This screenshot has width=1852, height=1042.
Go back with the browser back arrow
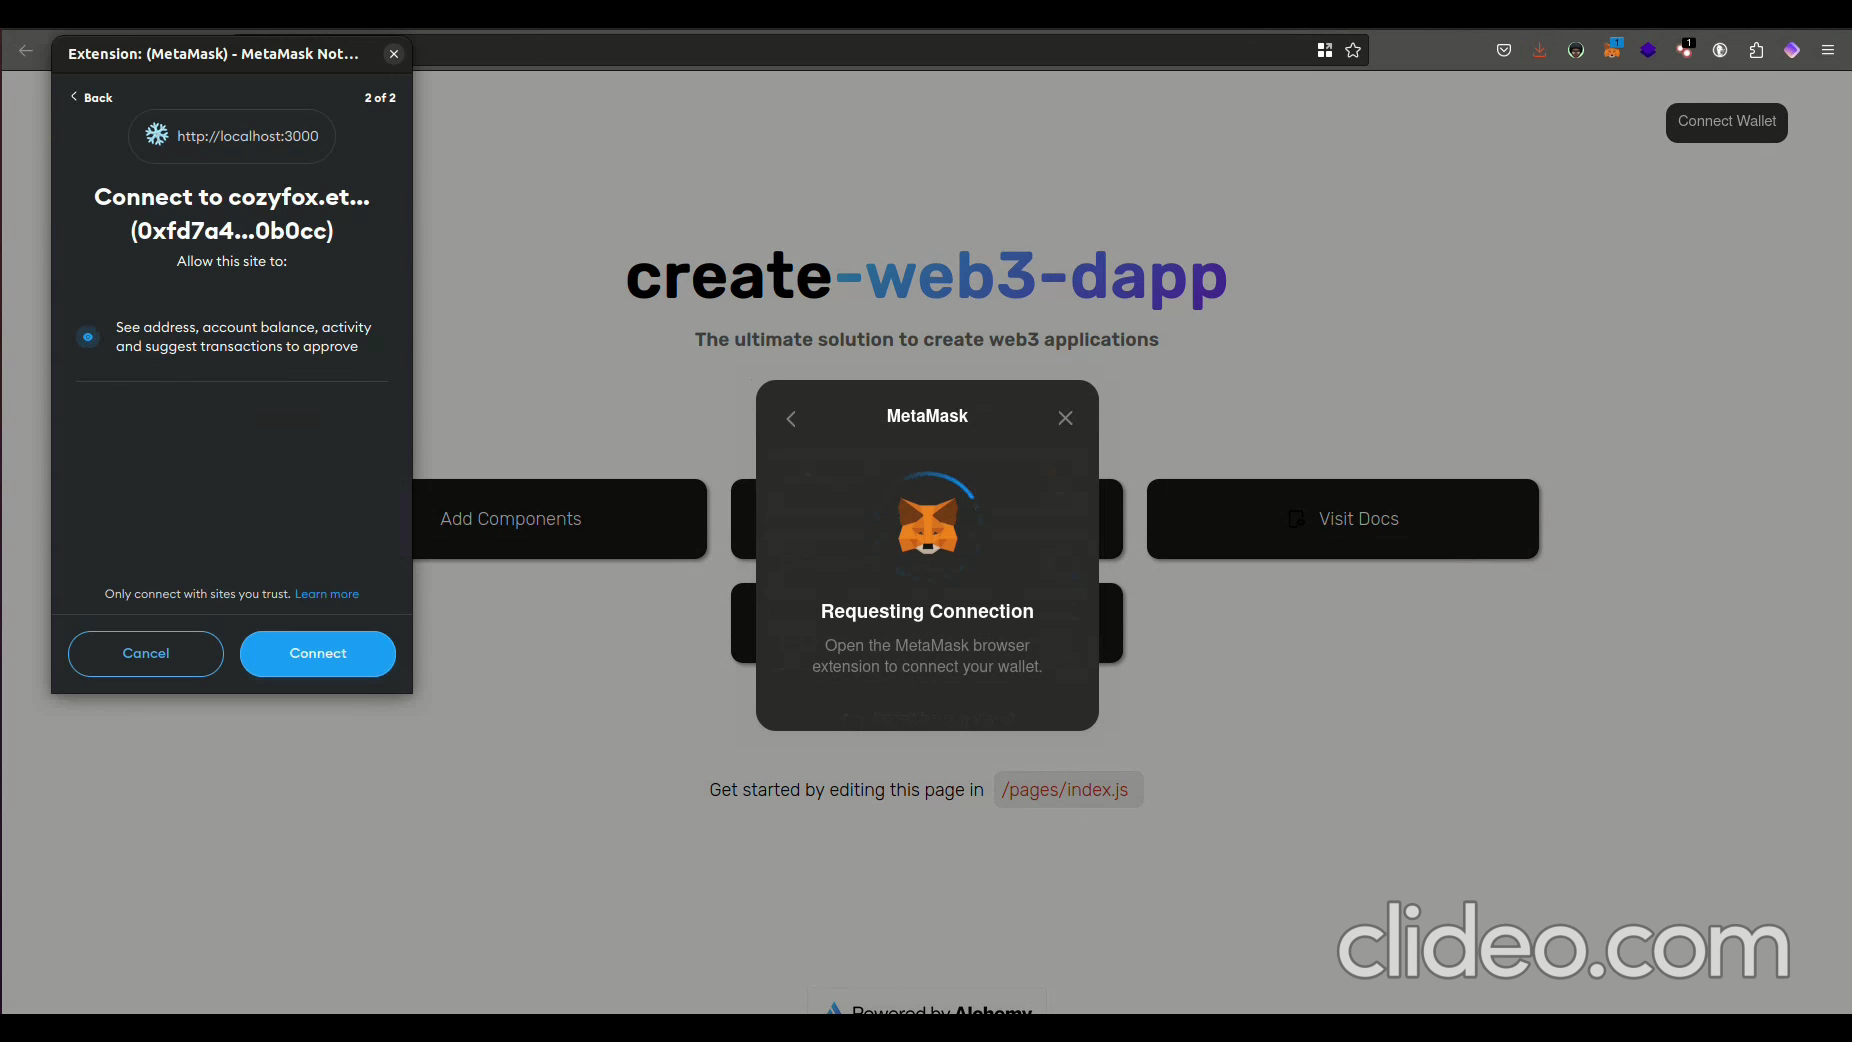pyautogui.click(x=26, y=50)
